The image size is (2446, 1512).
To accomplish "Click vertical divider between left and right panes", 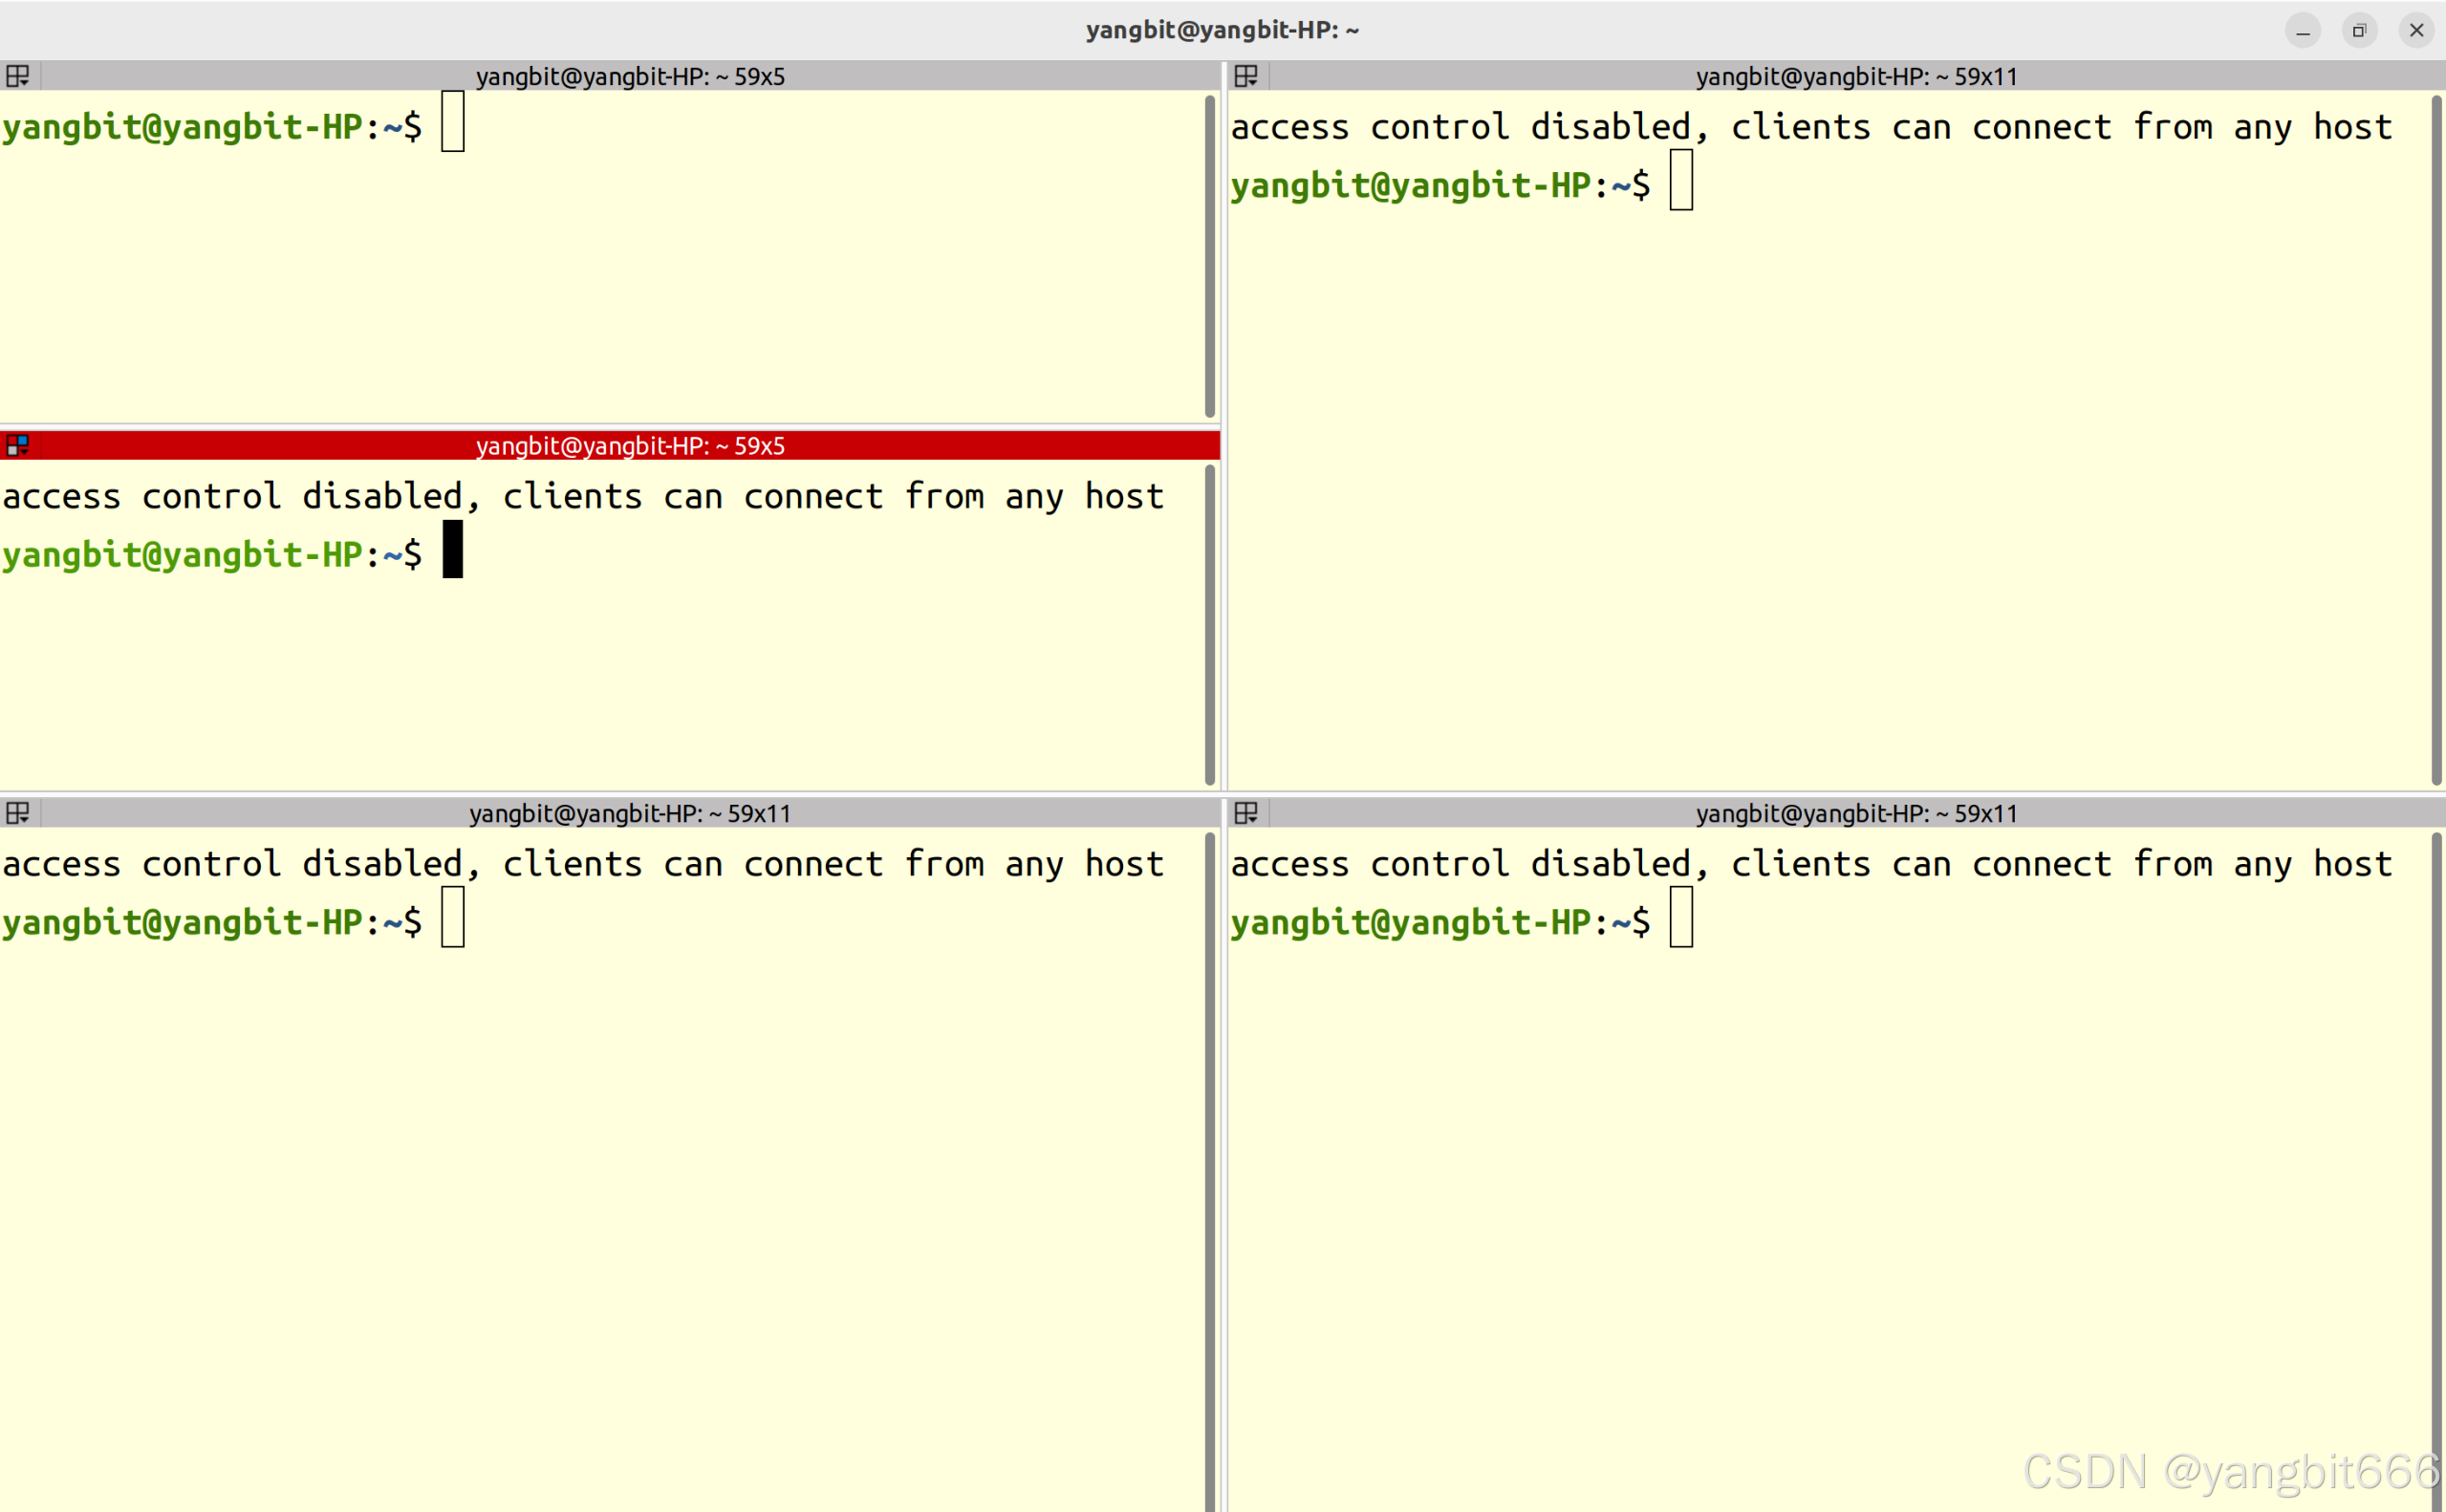I will (1224, 600).
